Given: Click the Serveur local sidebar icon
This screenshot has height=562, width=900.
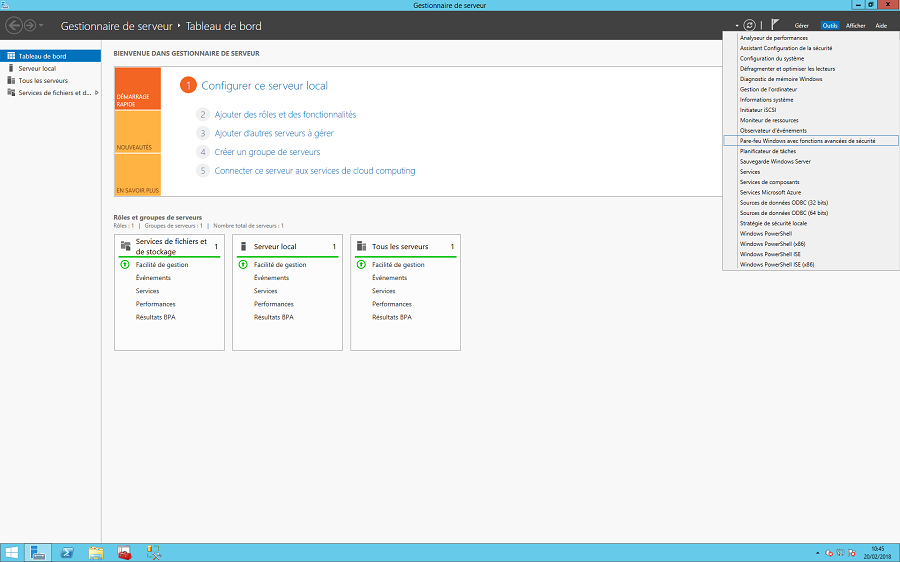Looking at the screenshot, I should [x=11, y=68].
